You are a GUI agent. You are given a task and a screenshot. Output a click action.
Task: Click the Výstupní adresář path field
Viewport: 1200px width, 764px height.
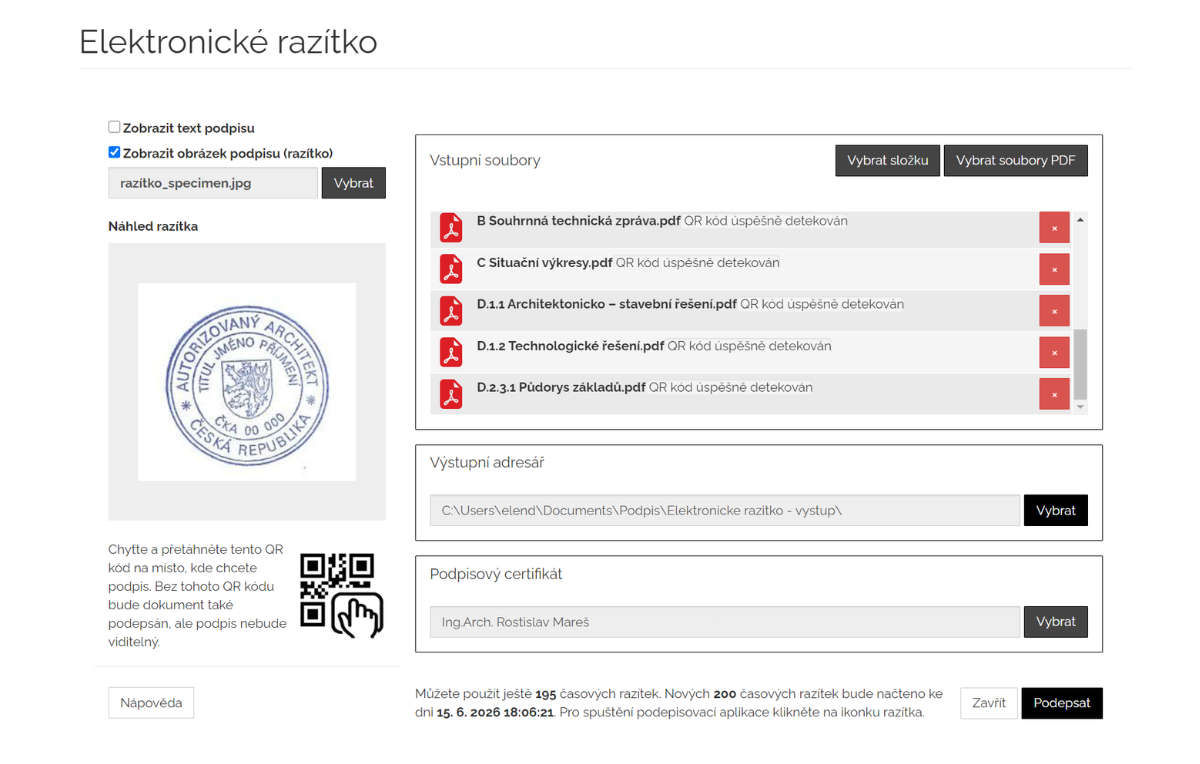point(725,510)
